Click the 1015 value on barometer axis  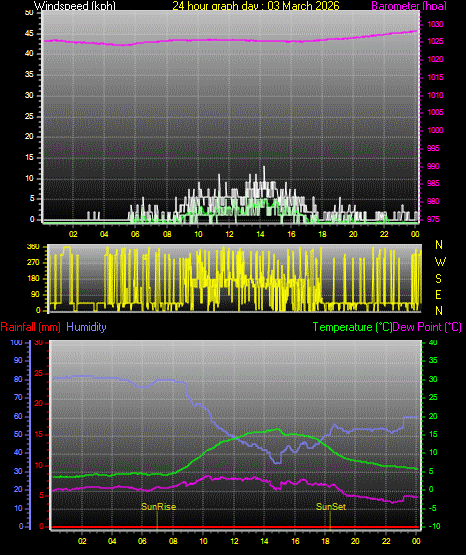[x=435, y=77]
